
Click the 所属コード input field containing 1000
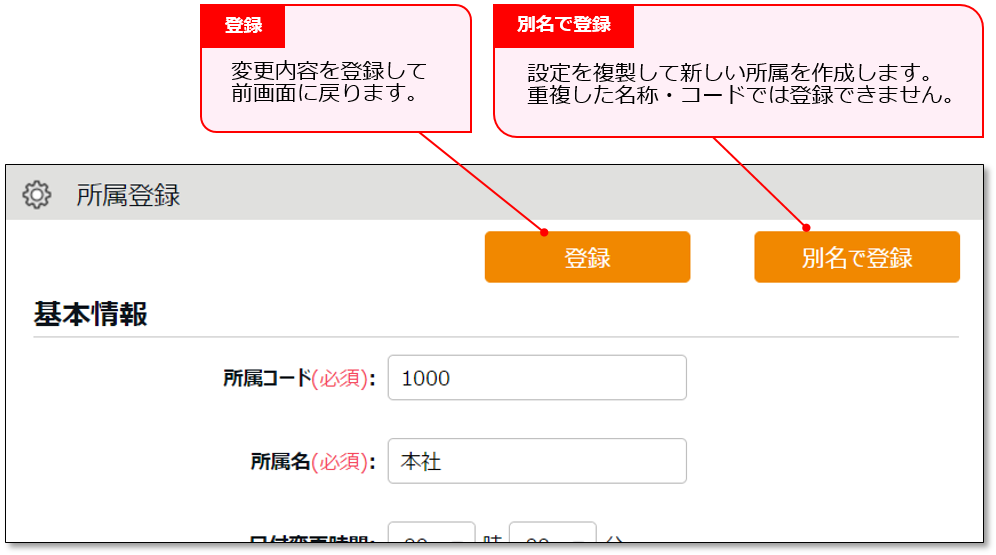(x=537, y=378)
